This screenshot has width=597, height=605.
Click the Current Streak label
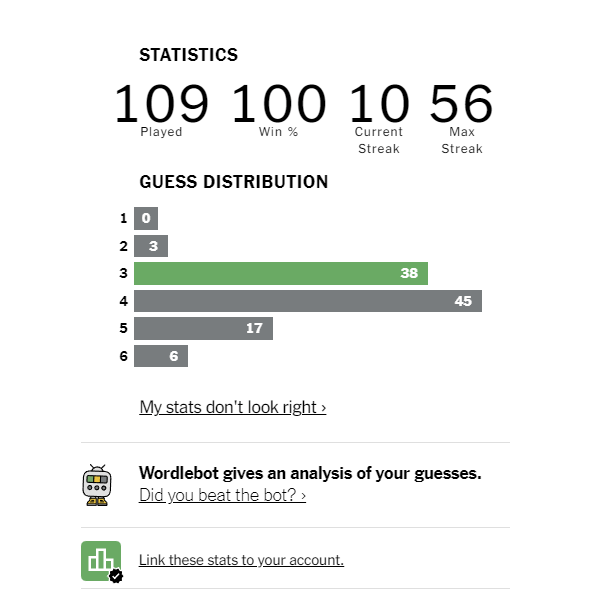379,140
